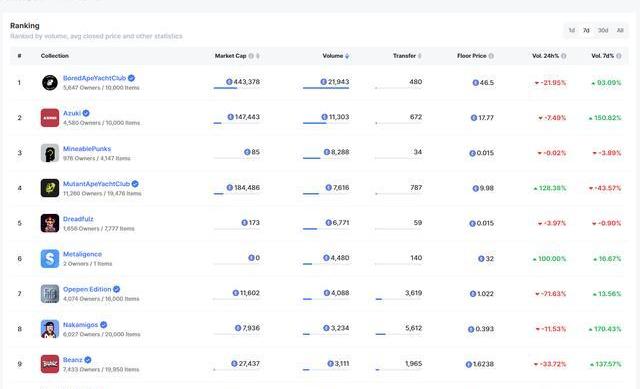Click the MutantApeYachtClub collection icon

click(50, 188)
